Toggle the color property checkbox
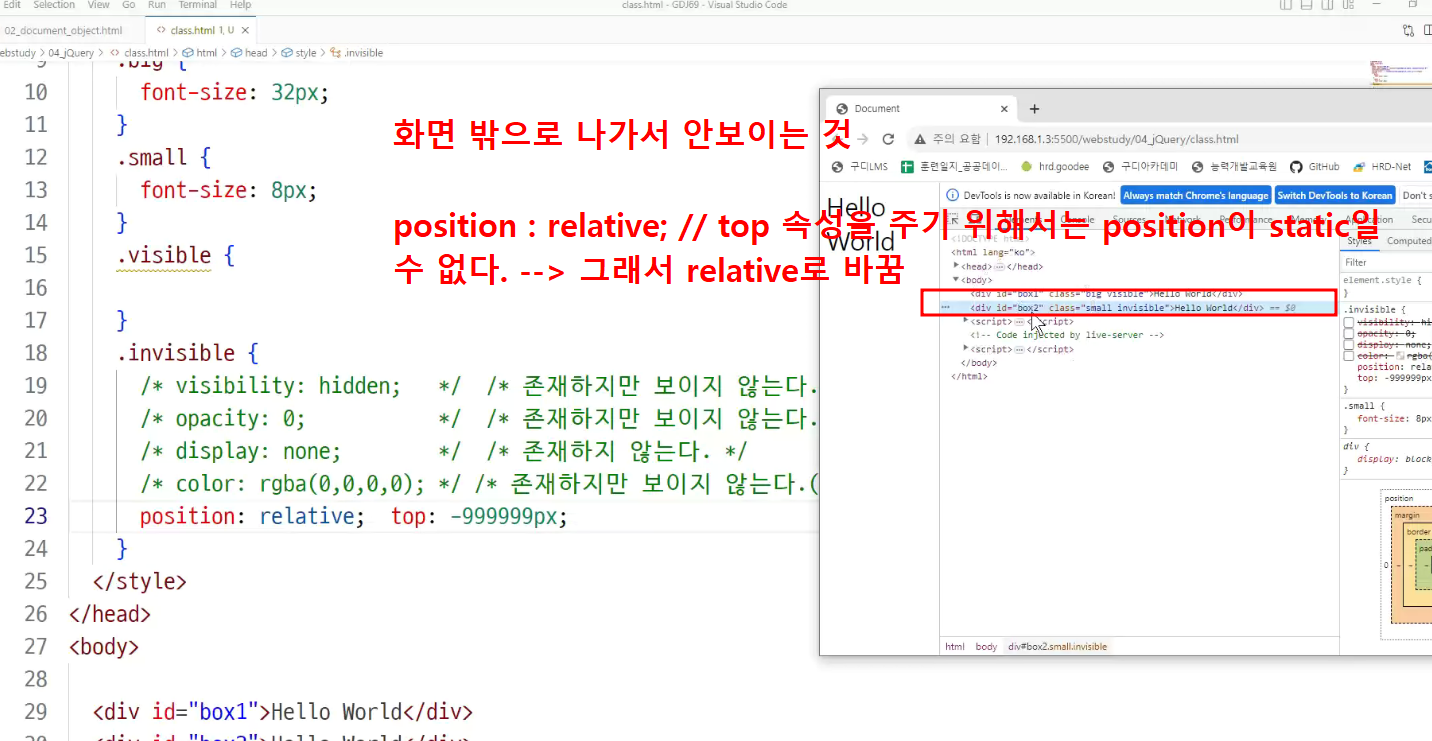 1349,356
